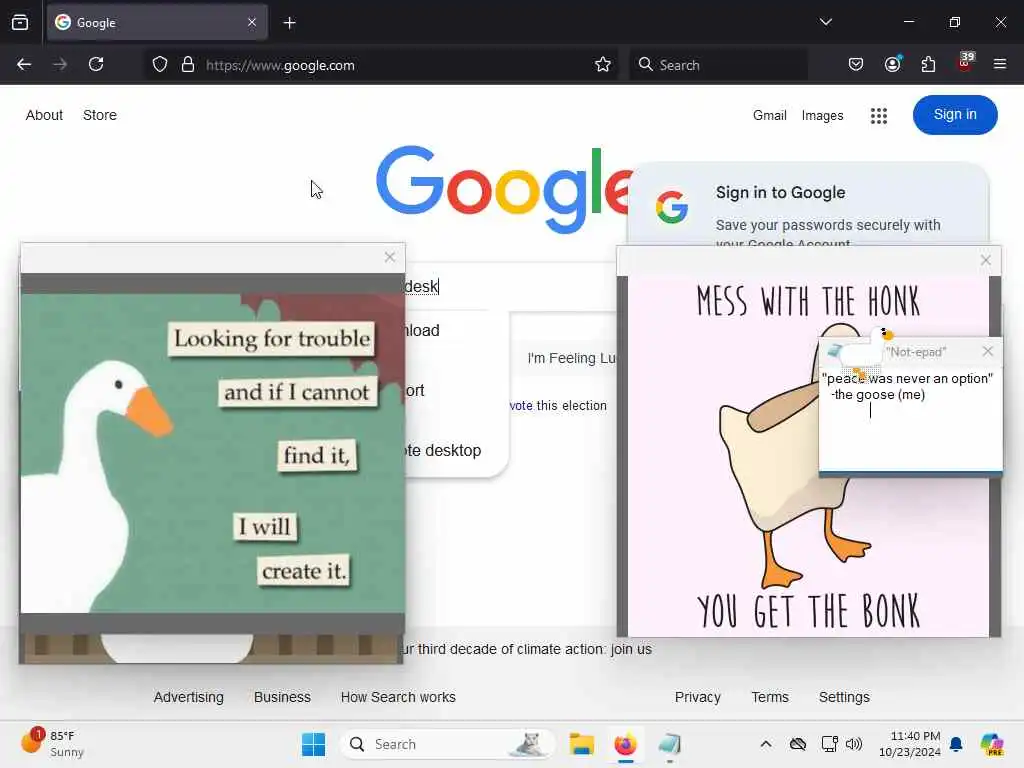Open Firefox application hamburger menu

tap(1000, 64)
